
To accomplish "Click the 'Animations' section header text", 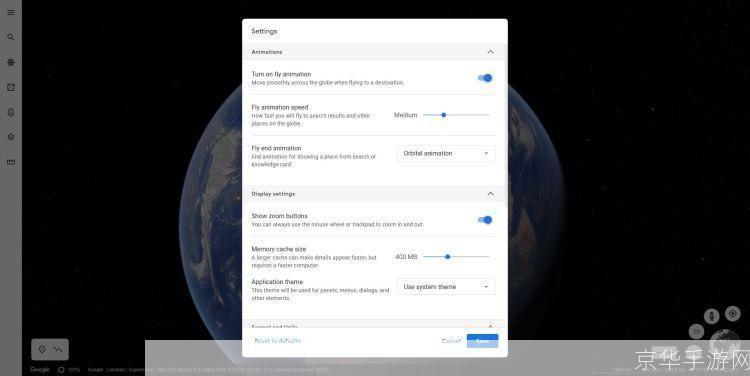I will pos(267,52).
